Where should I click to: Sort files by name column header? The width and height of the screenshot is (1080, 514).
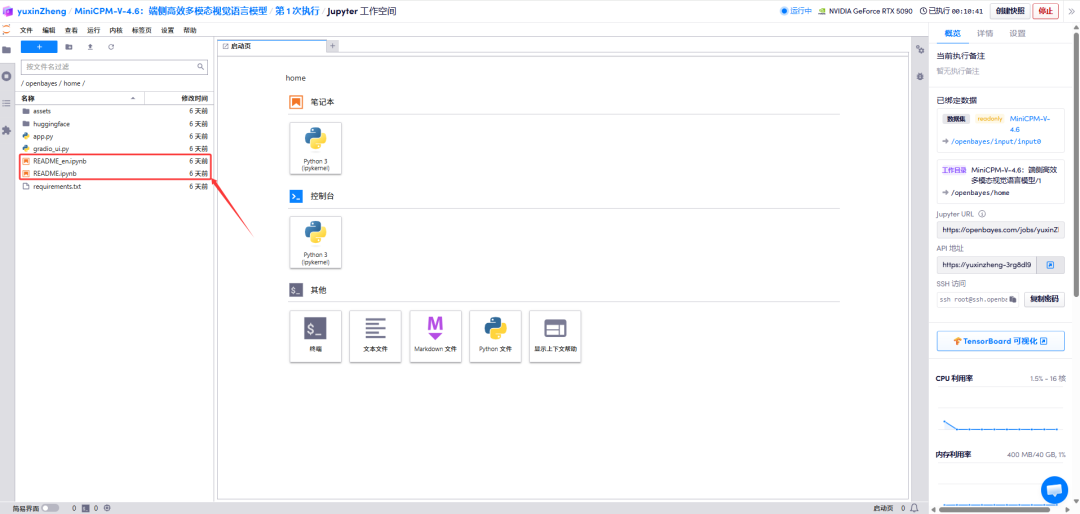pyautogui.click(x=79, y=99)
